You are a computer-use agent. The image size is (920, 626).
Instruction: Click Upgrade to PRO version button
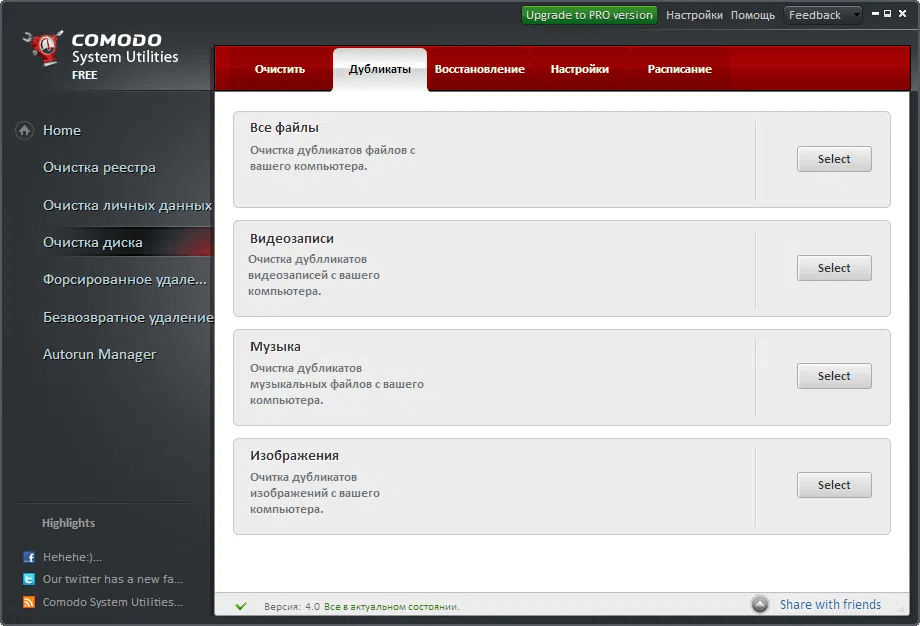pyautogui.click(x=589, y=15)
